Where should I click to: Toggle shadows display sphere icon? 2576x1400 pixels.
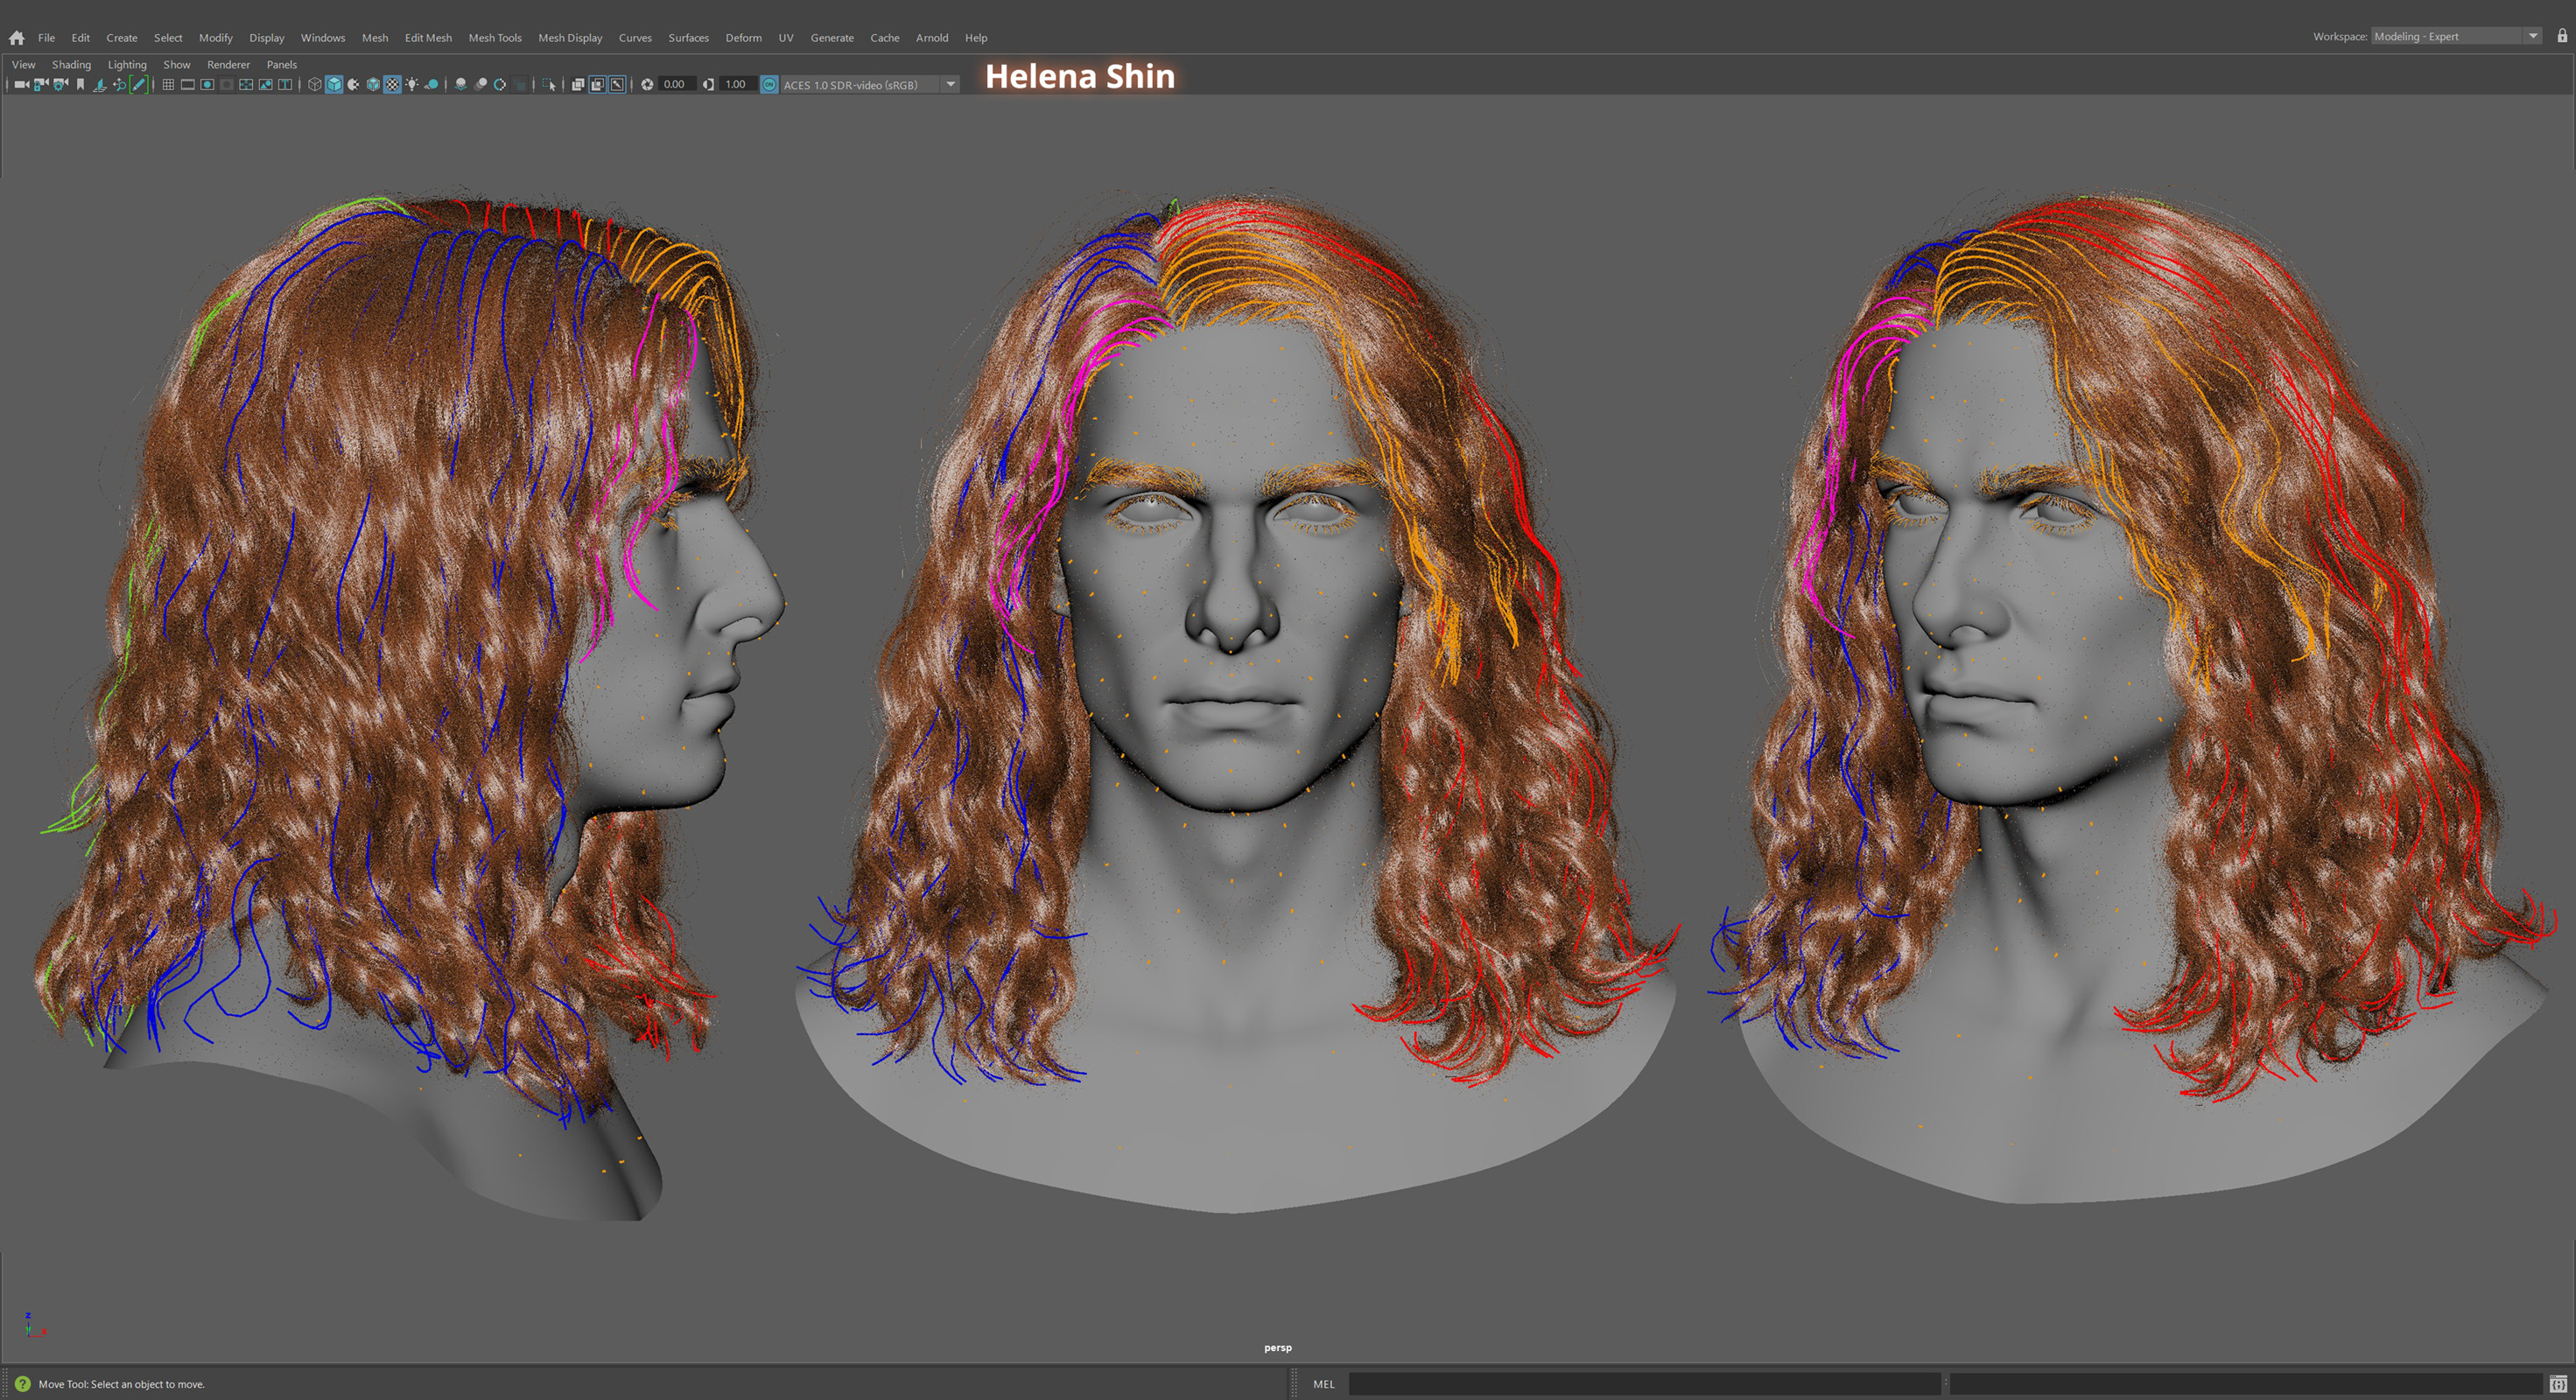[432, 85]
